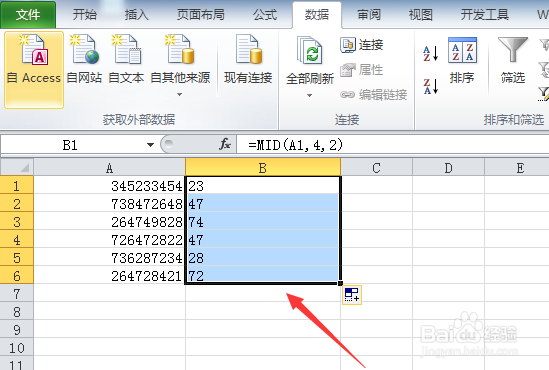Image resolution: width=549 pixels, height=370 pixels.
Task: Select cell B5 with value 28
Action: click(x=263, y=257)
